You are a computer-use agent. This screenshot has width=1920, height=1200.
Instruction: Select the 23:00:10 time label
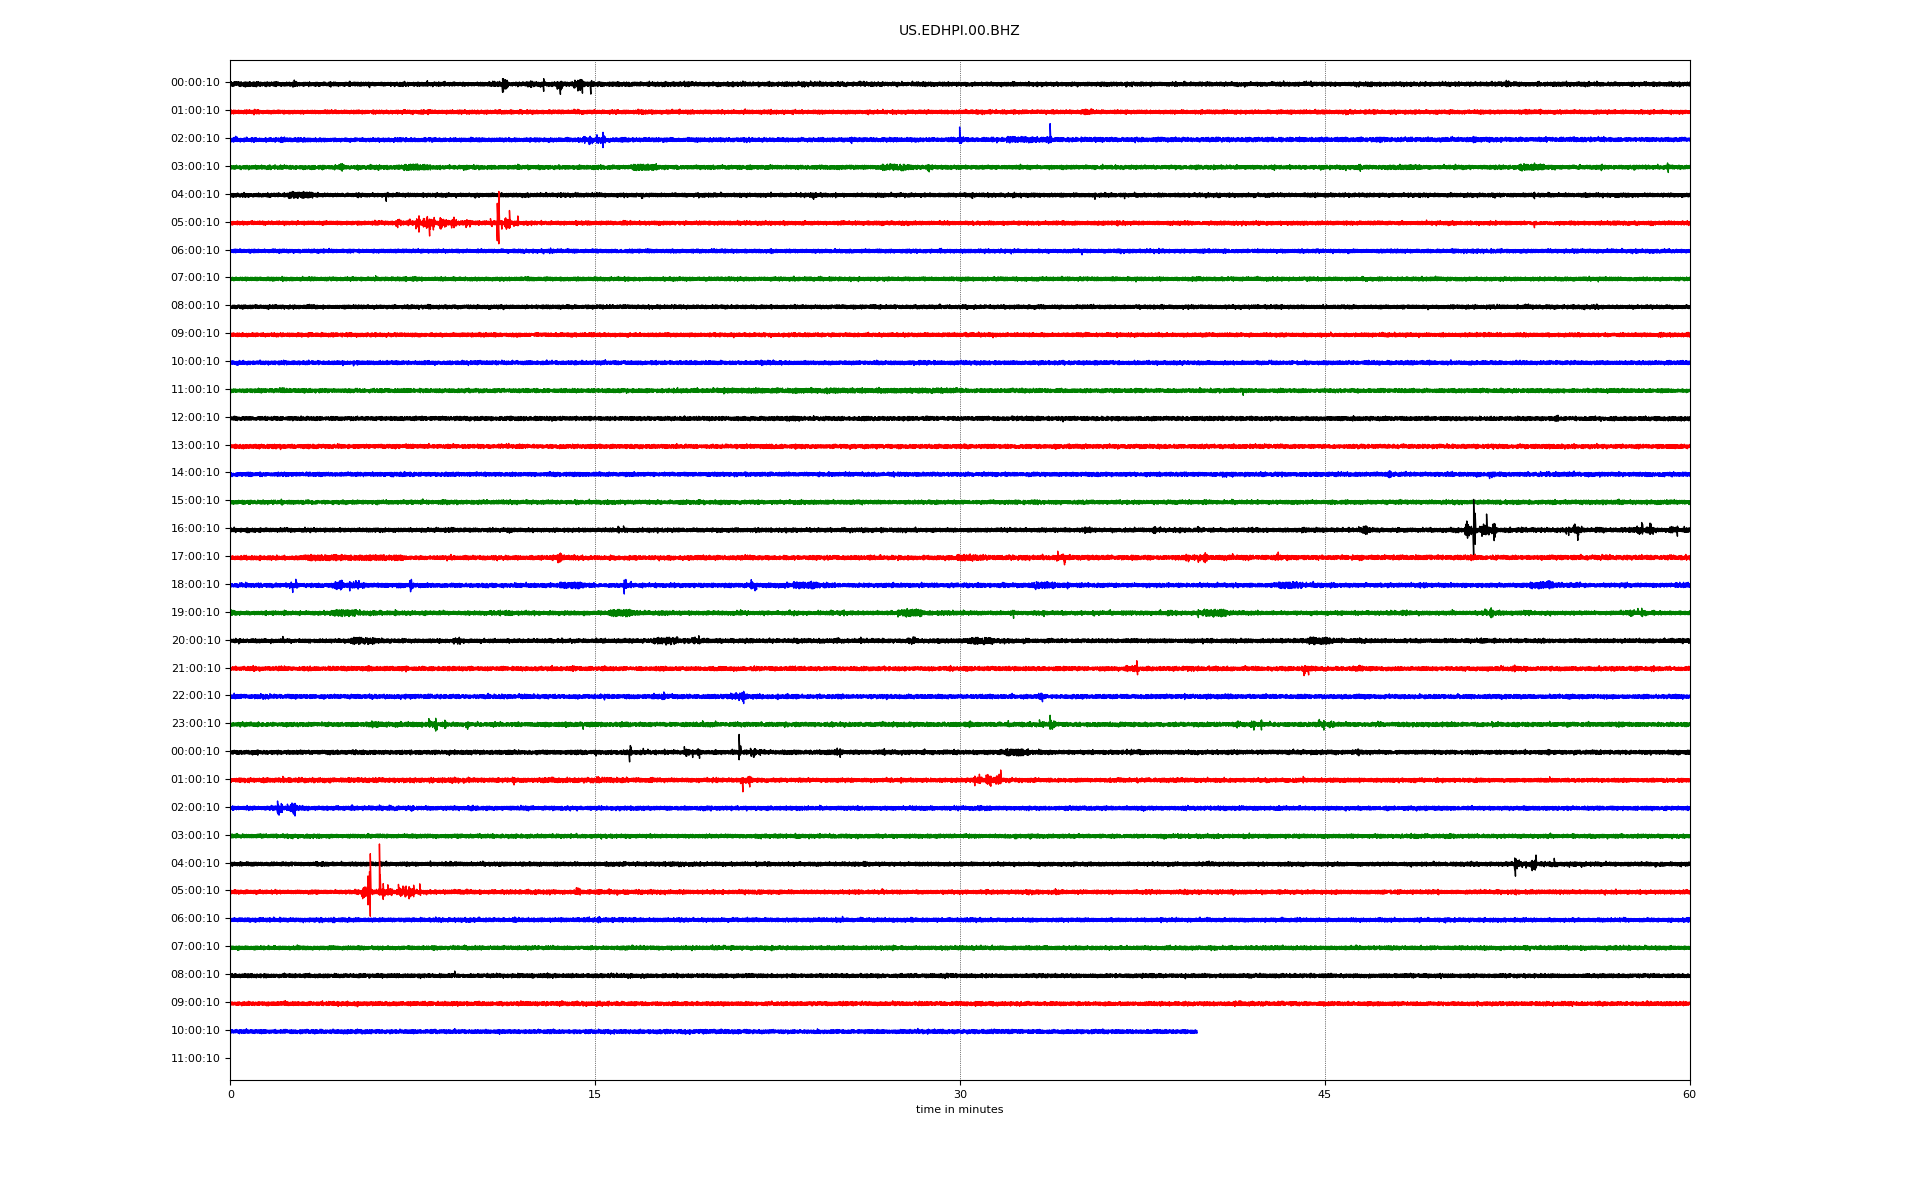click(195, 724)
